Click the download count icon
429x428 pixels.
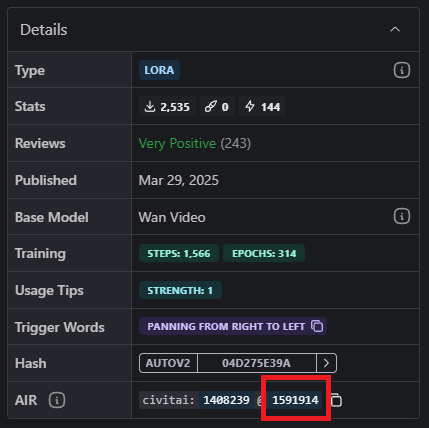pos(150,107)
